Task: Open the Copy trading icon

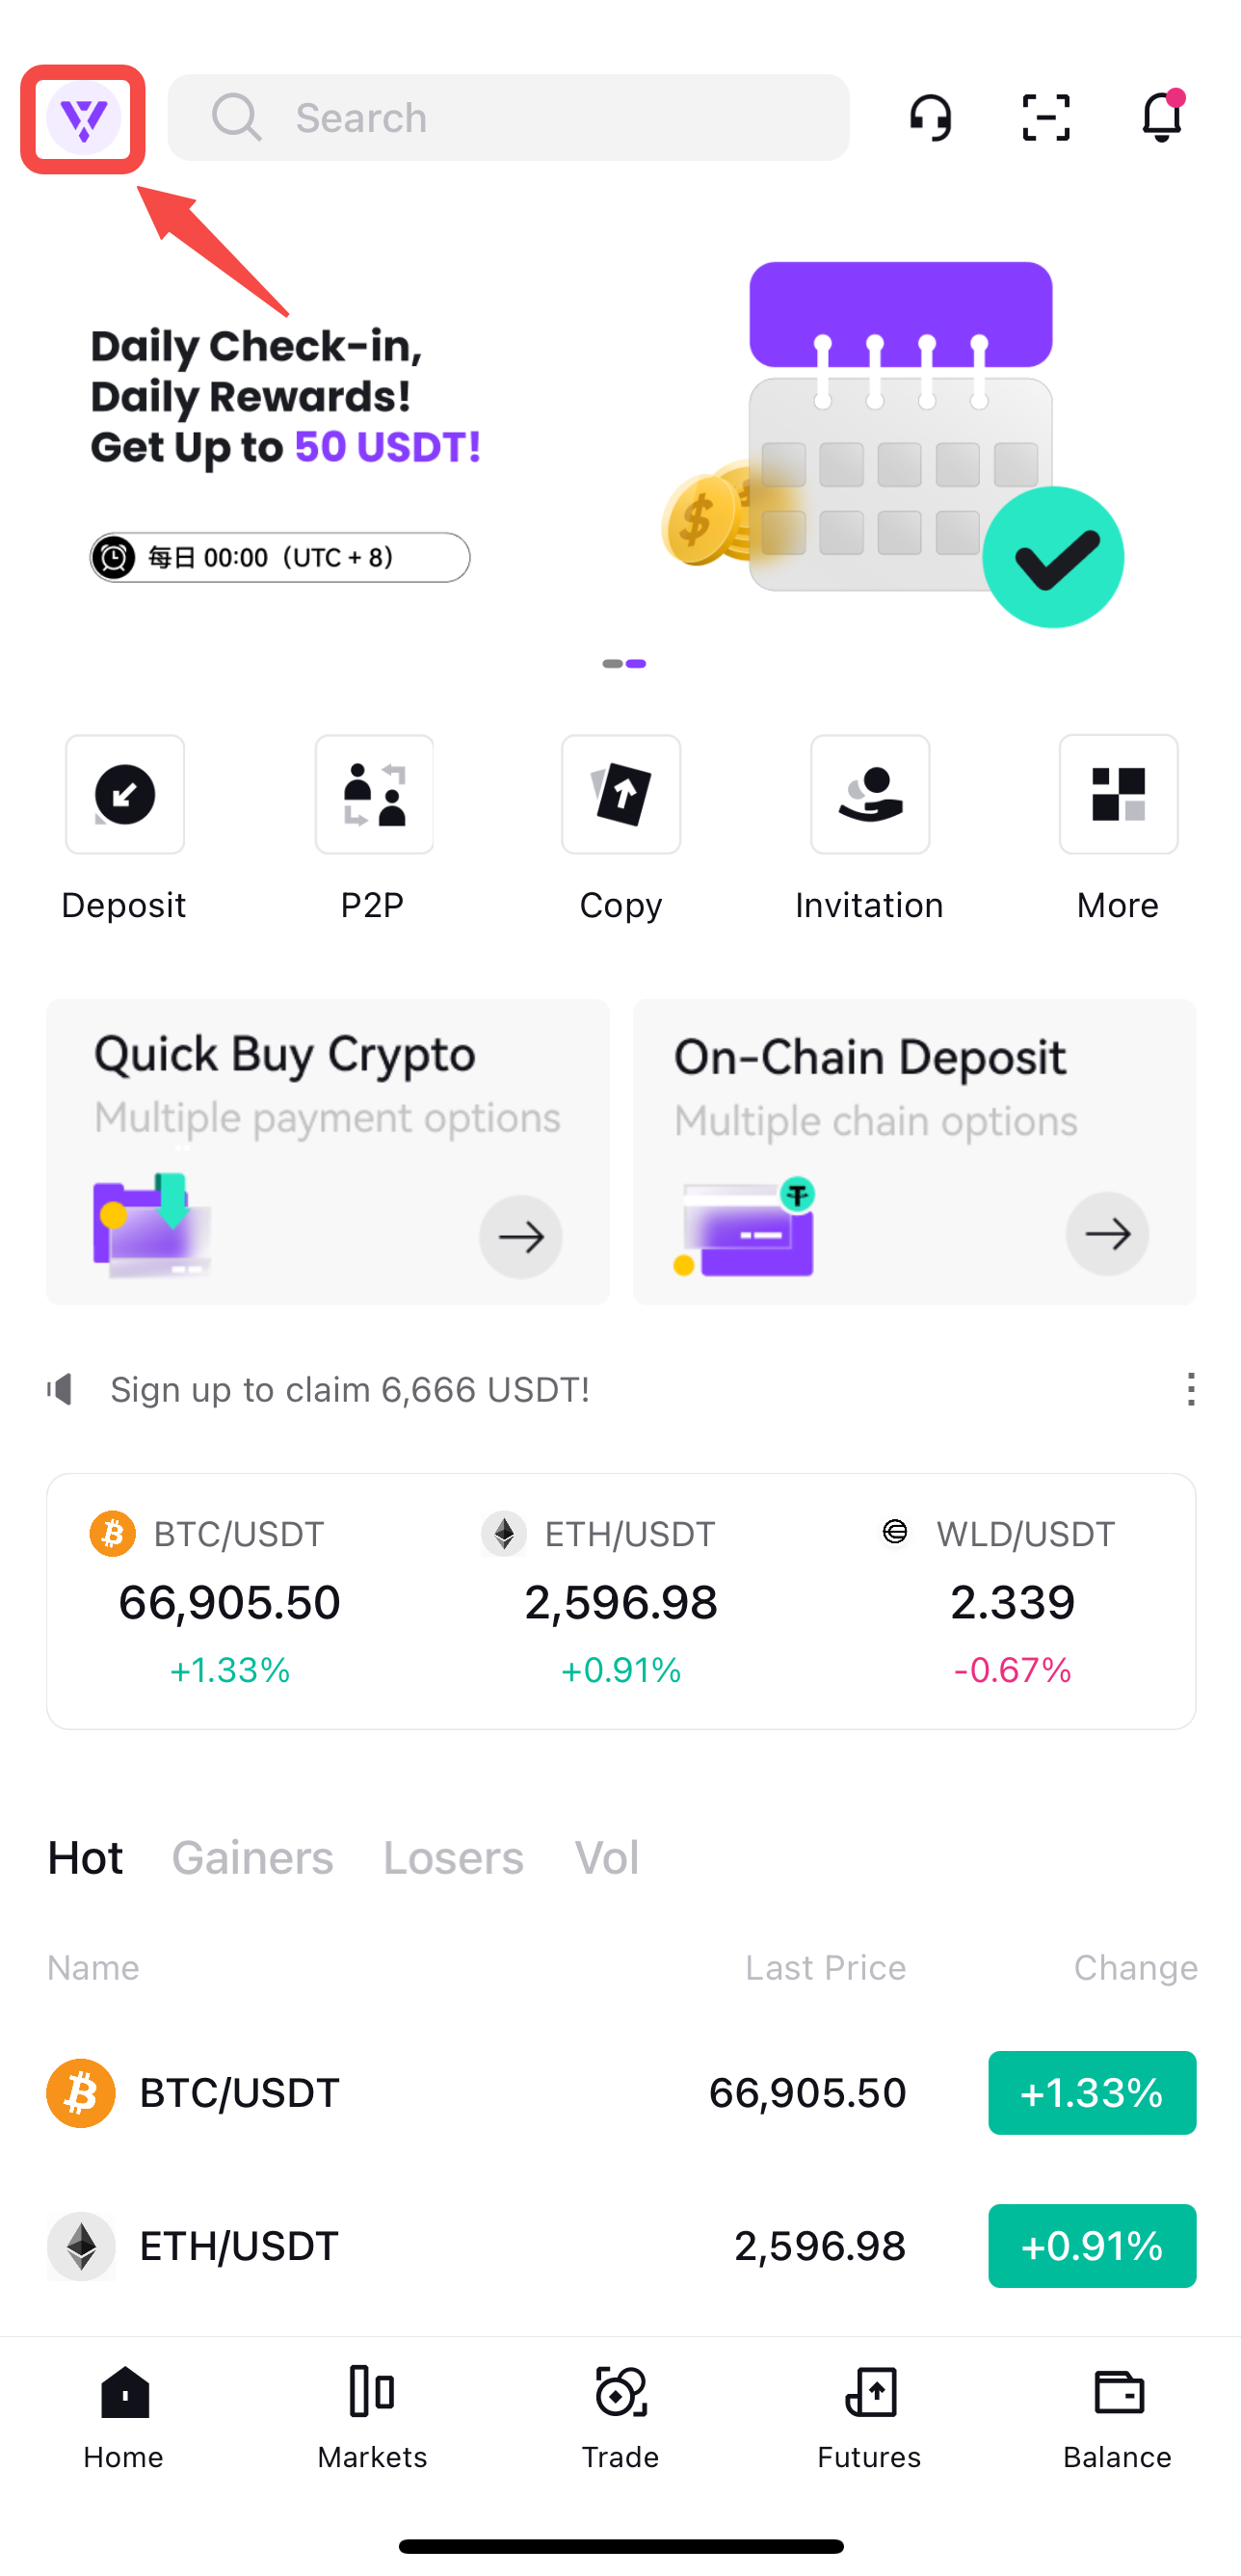Action: (x=621, y=794)
